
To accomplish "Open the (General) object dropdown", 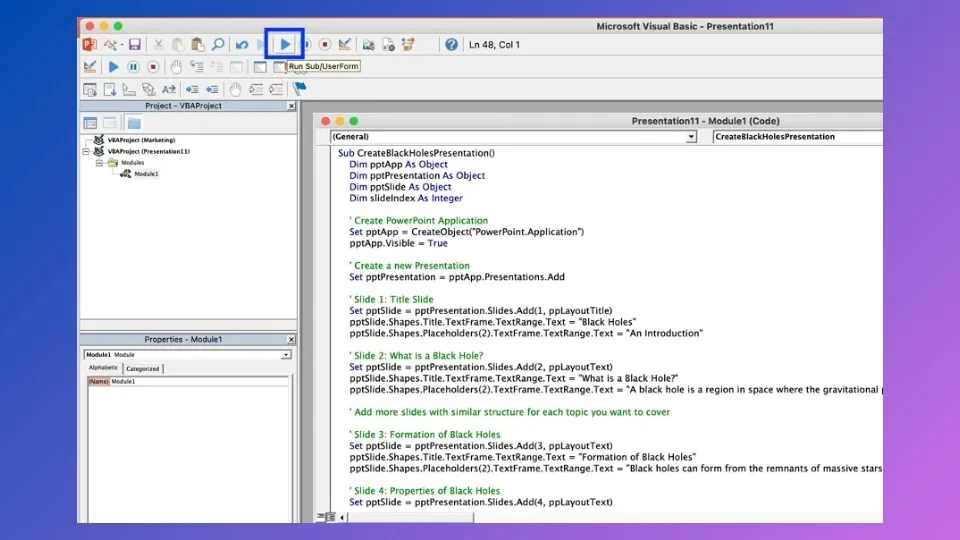I will [691, 137].
